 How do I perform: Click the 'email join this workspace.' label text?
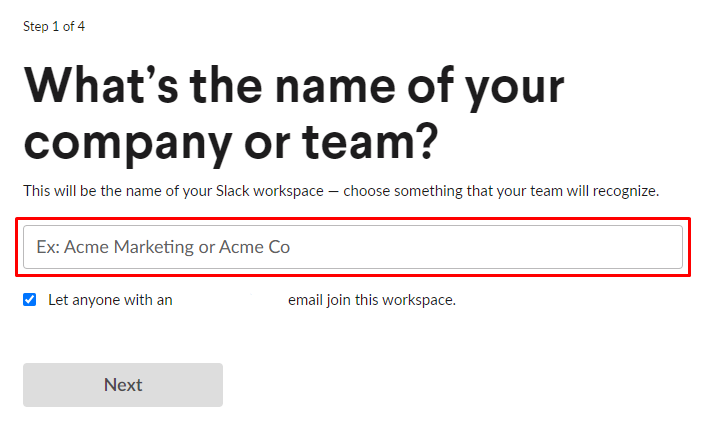372,299
